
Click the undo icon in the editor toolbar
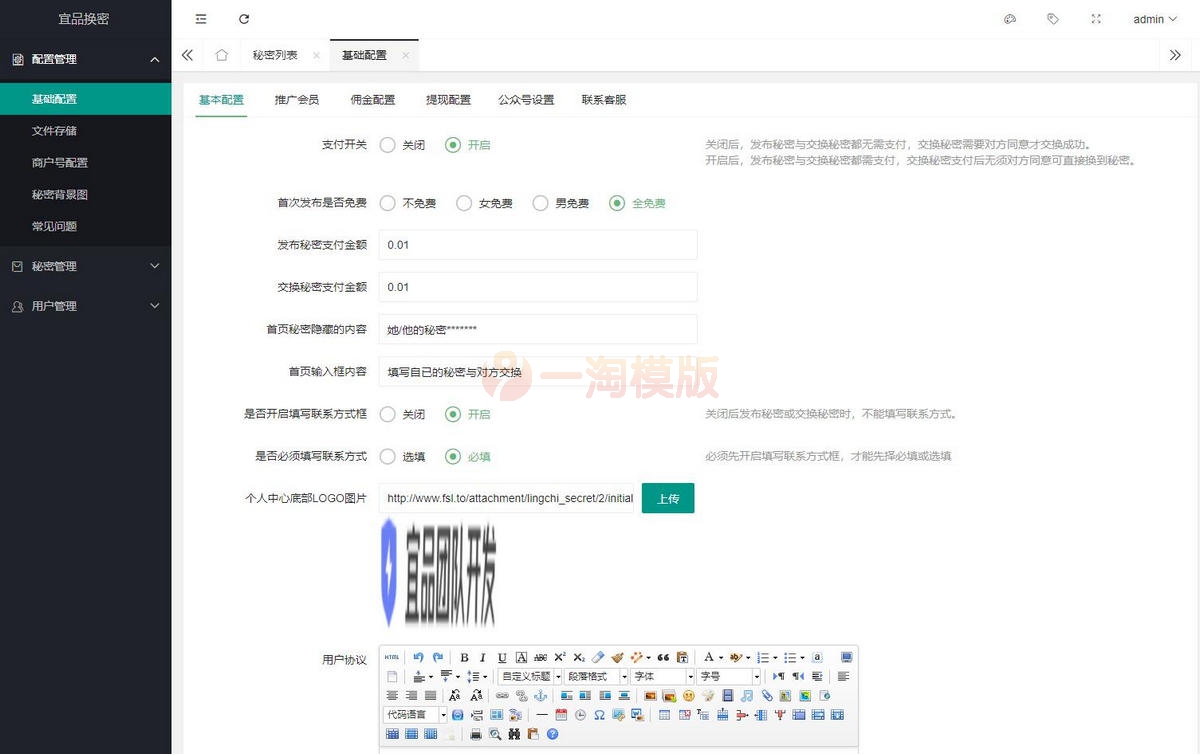click(x=418, y=655)
